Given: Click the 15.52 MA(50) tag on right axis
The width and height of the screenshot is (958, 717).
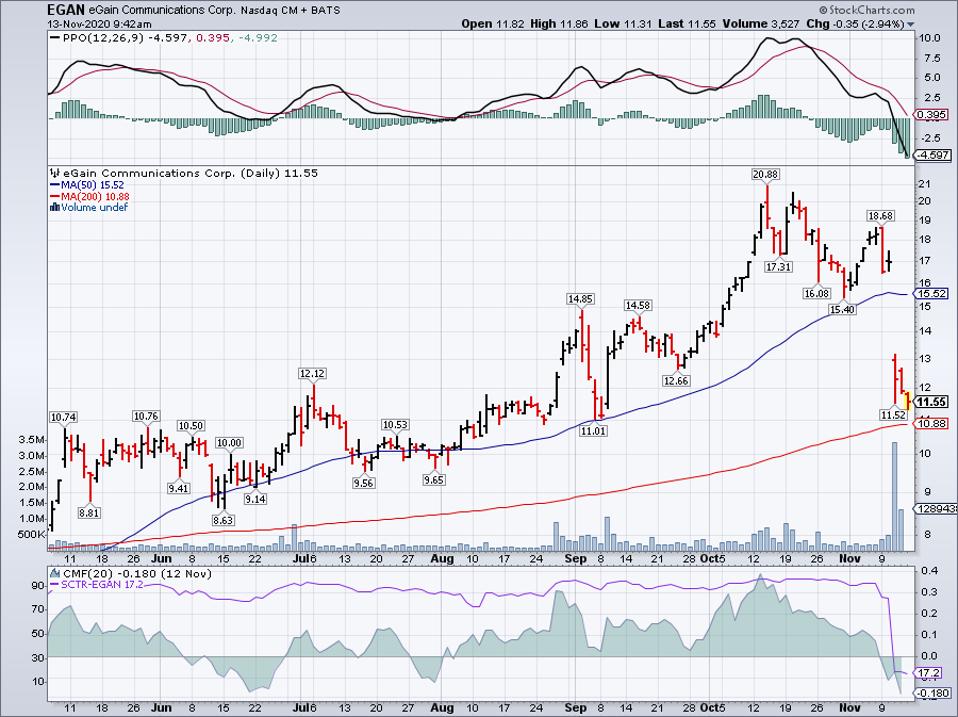Looking at the screenshot, I should 932,294.
